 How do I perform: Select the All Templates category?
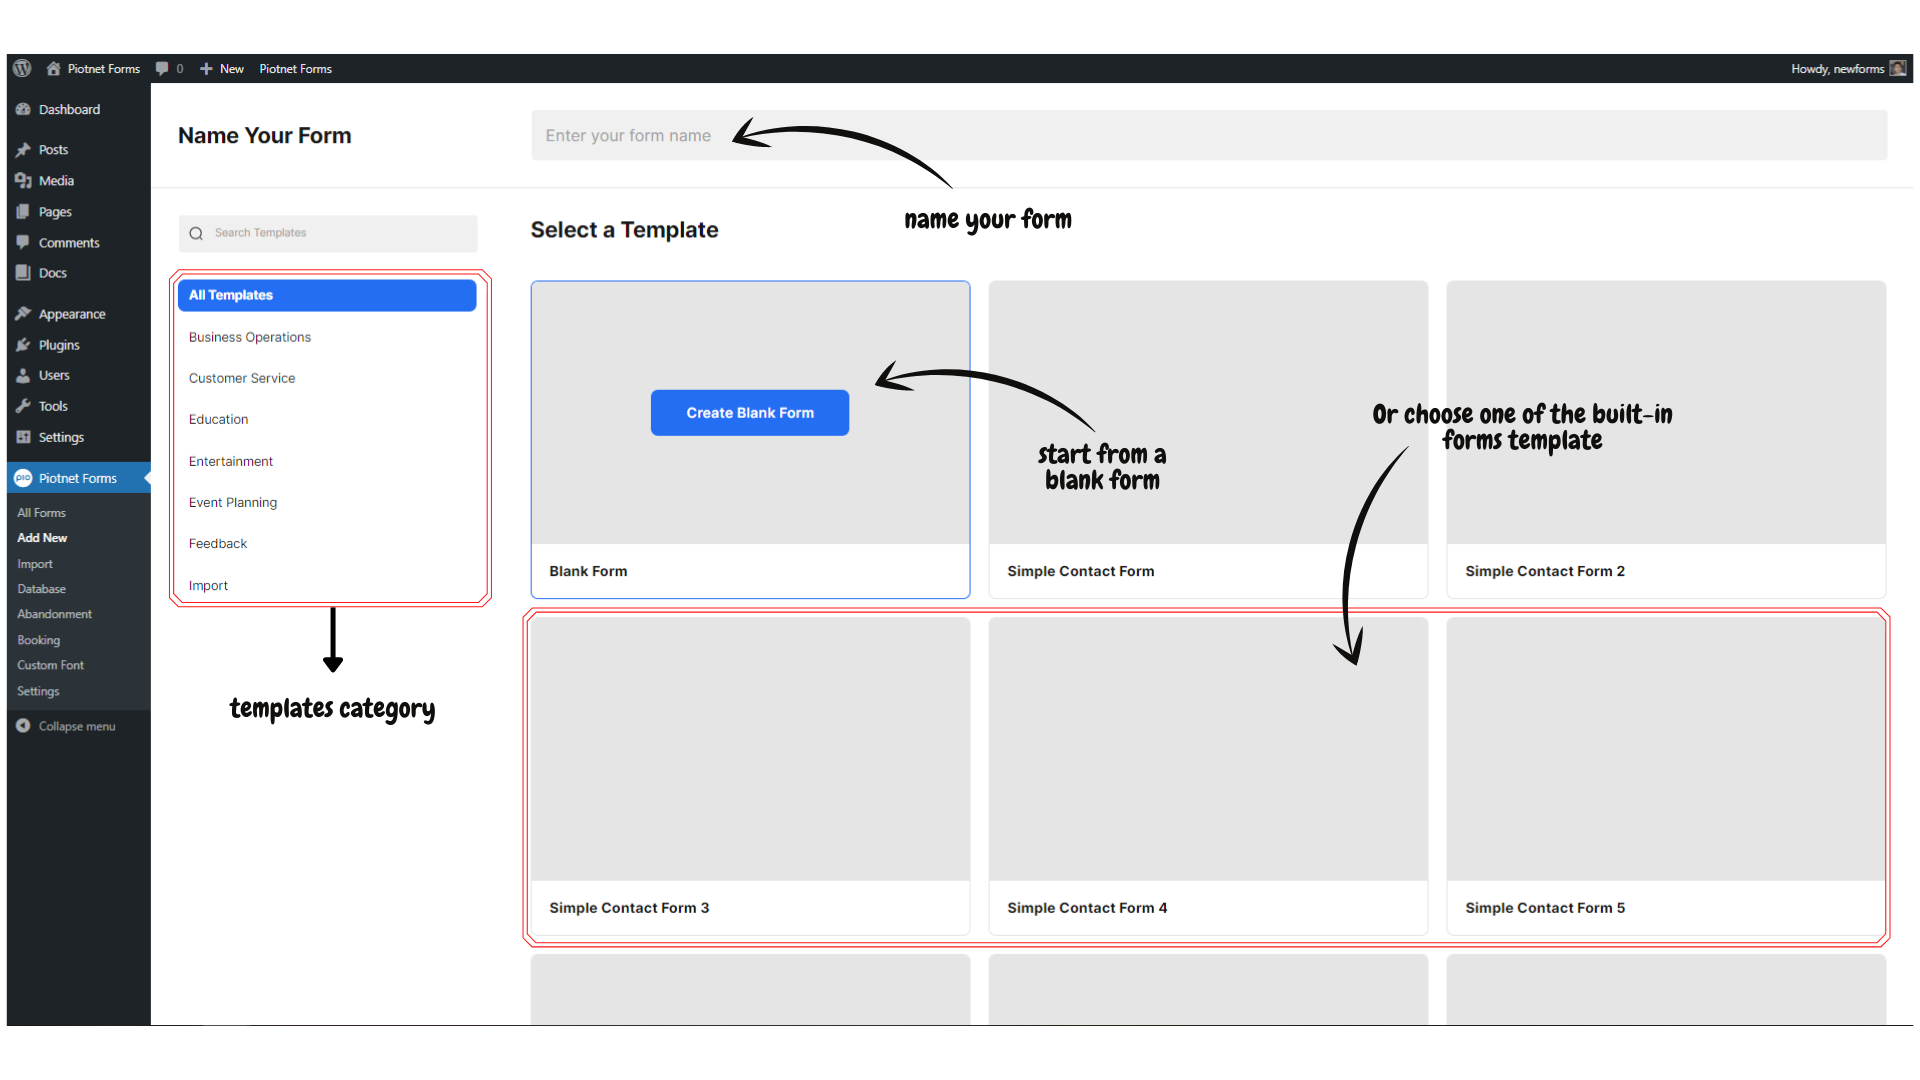click(327, 295)
